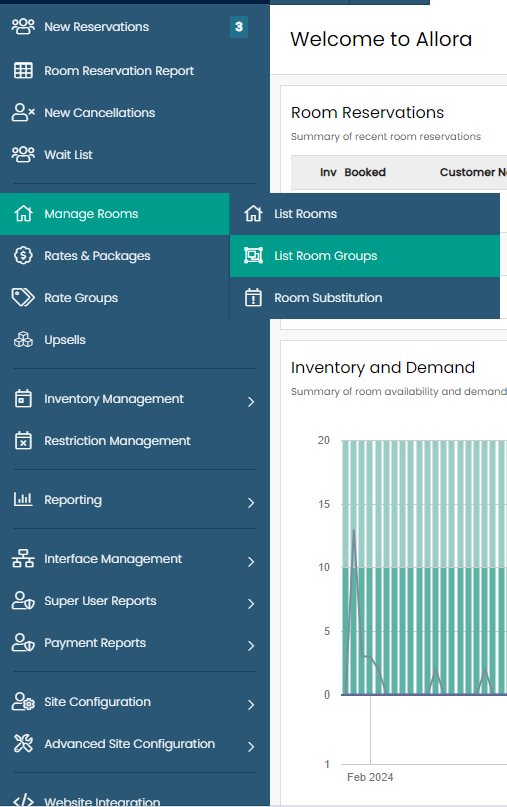Click the Reporting bar chart icon
Image resolution: width=507 pixels, height=807 pixels.
(23, 499)
